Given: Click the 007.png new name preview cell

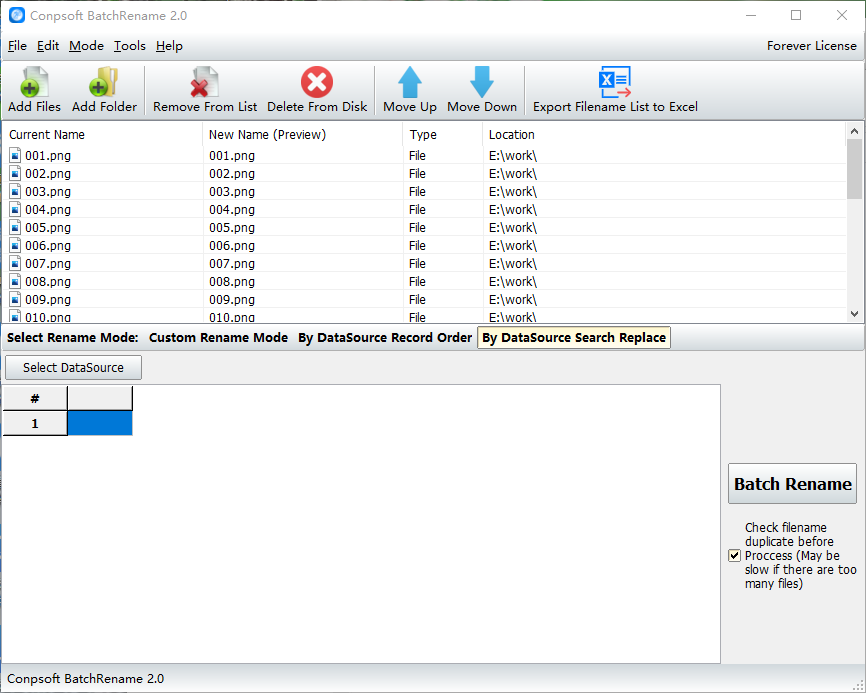Looking at the screenshot, I should point(232,263).
